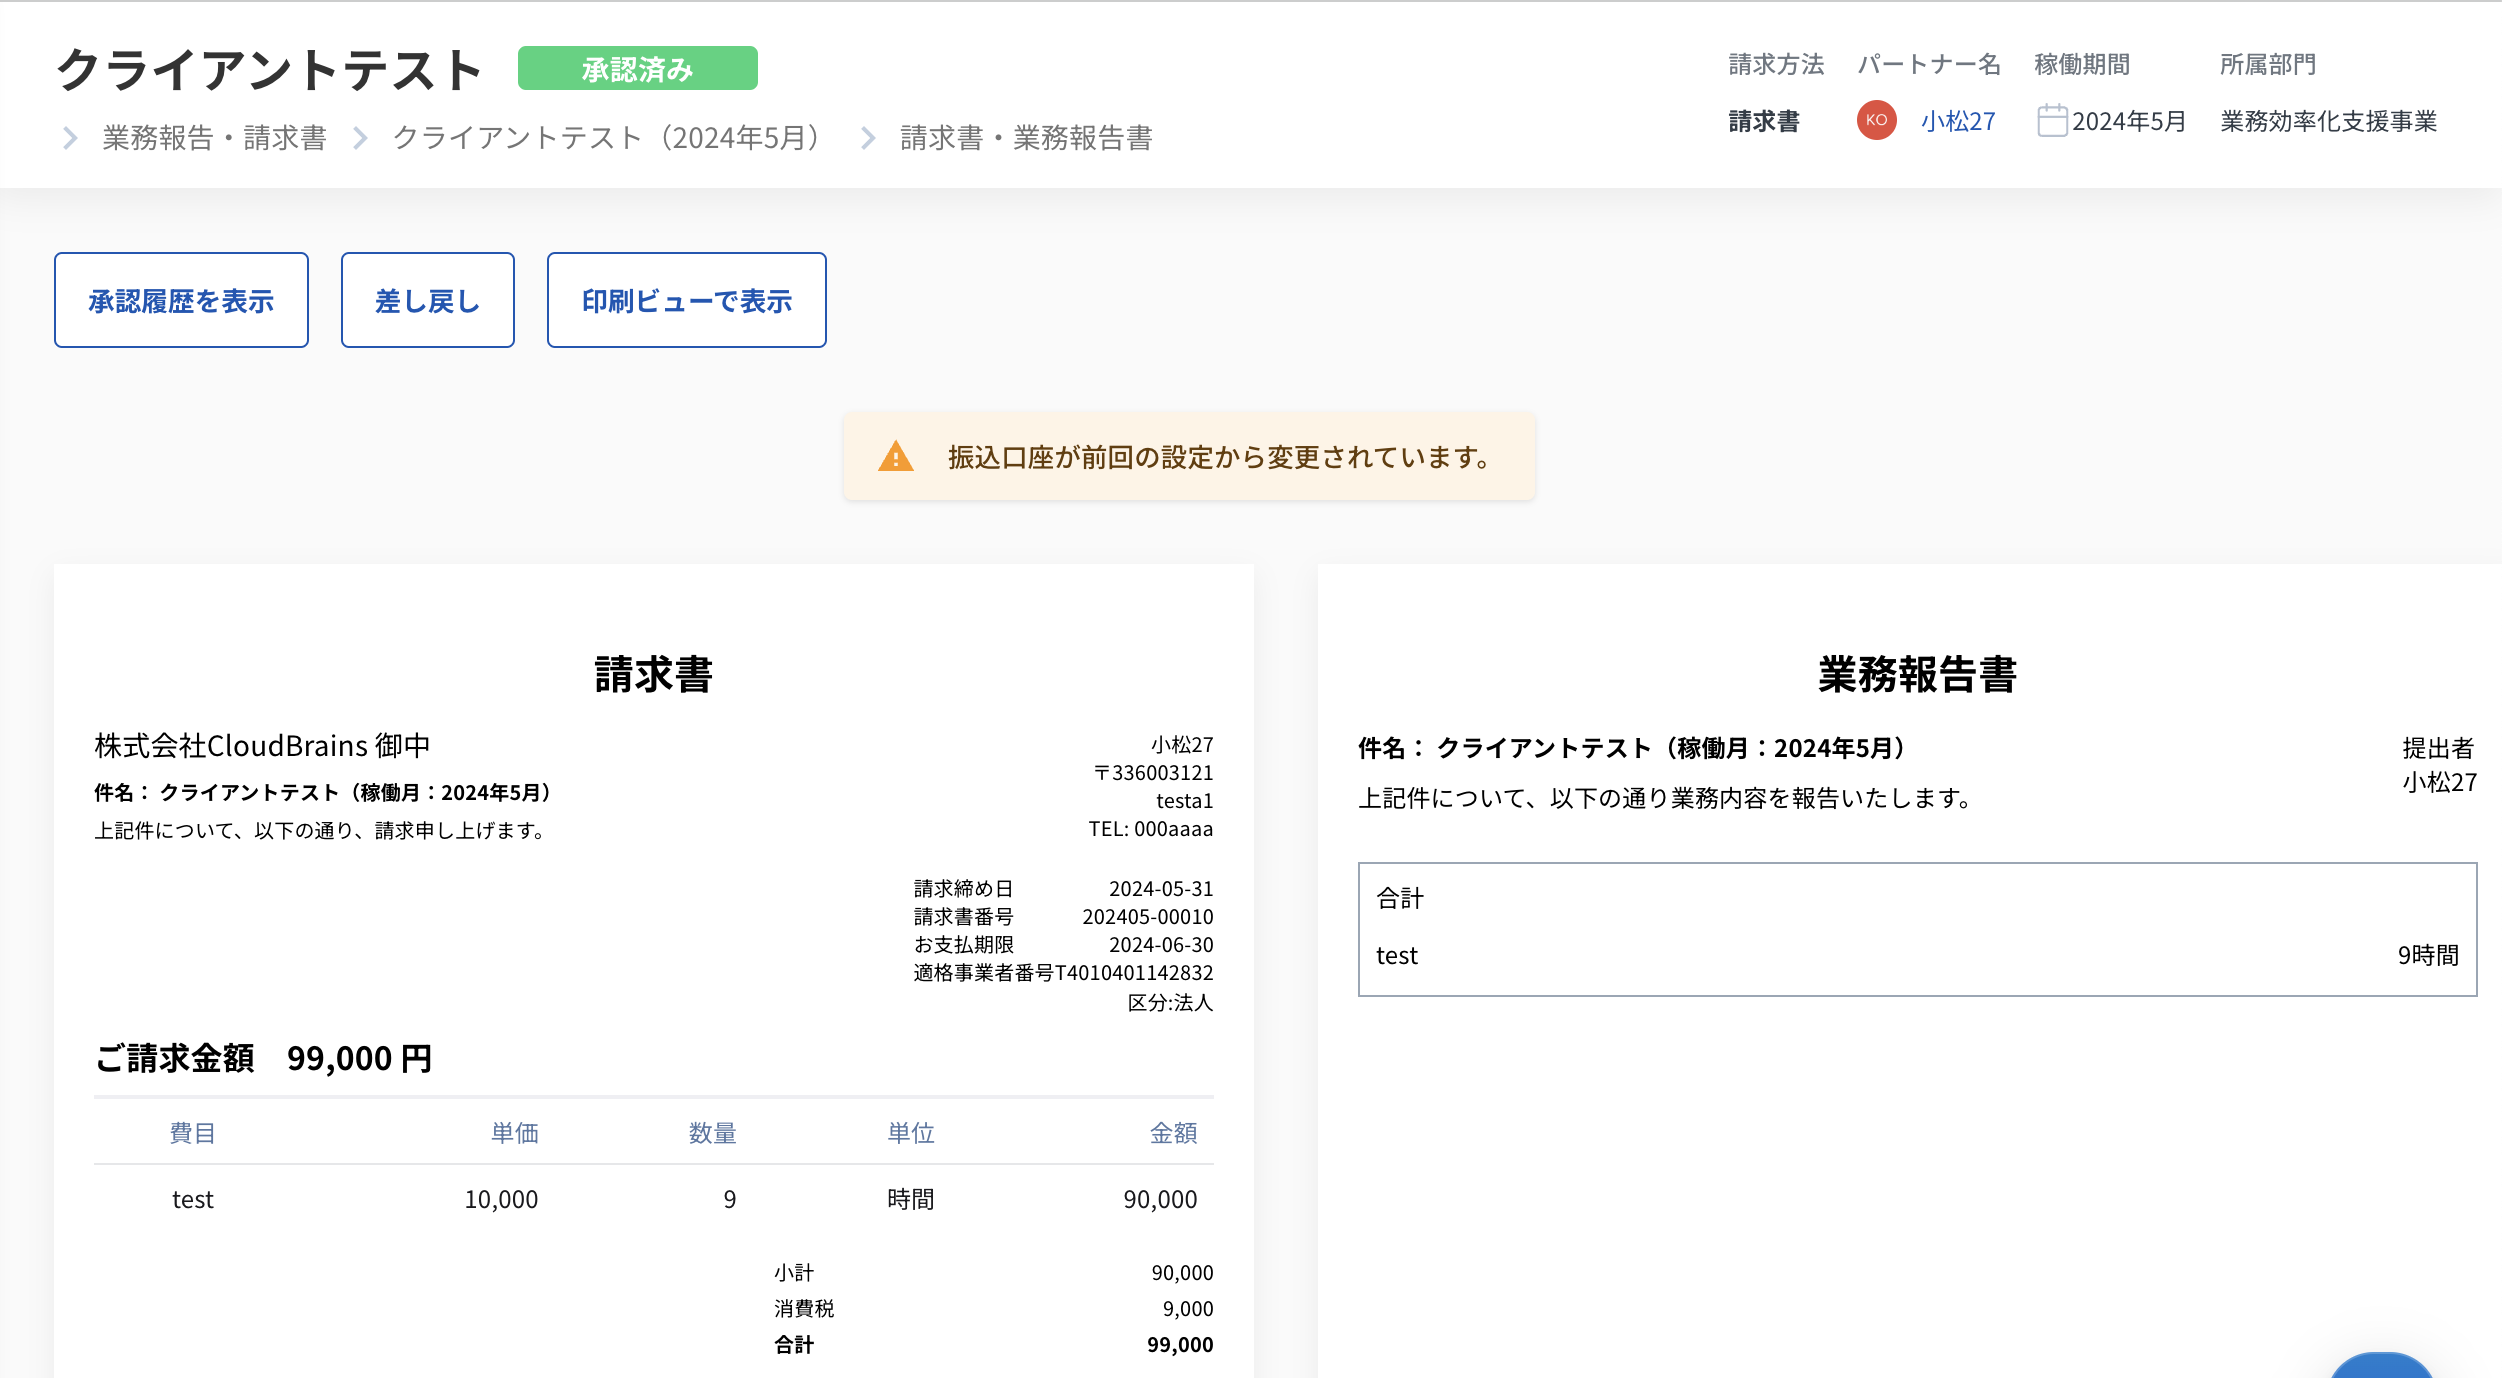The width and height of the screenshot is (2502, 1378).
Task: Click the 金額 column header
Action: pos(1173,1133)
